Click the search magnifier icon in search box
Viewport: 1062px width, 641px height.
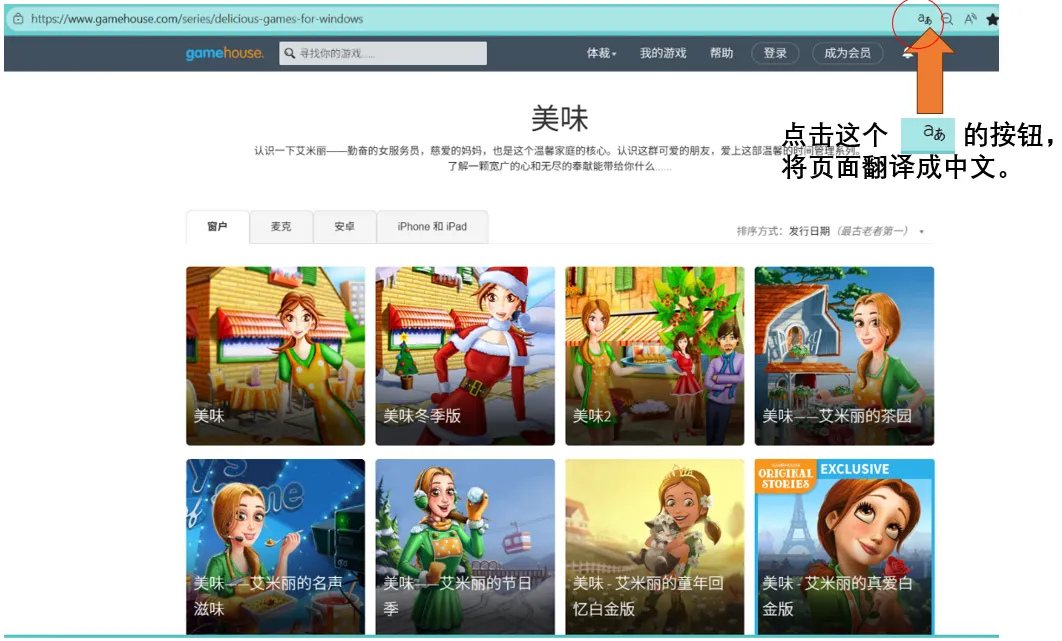point(290,53)
